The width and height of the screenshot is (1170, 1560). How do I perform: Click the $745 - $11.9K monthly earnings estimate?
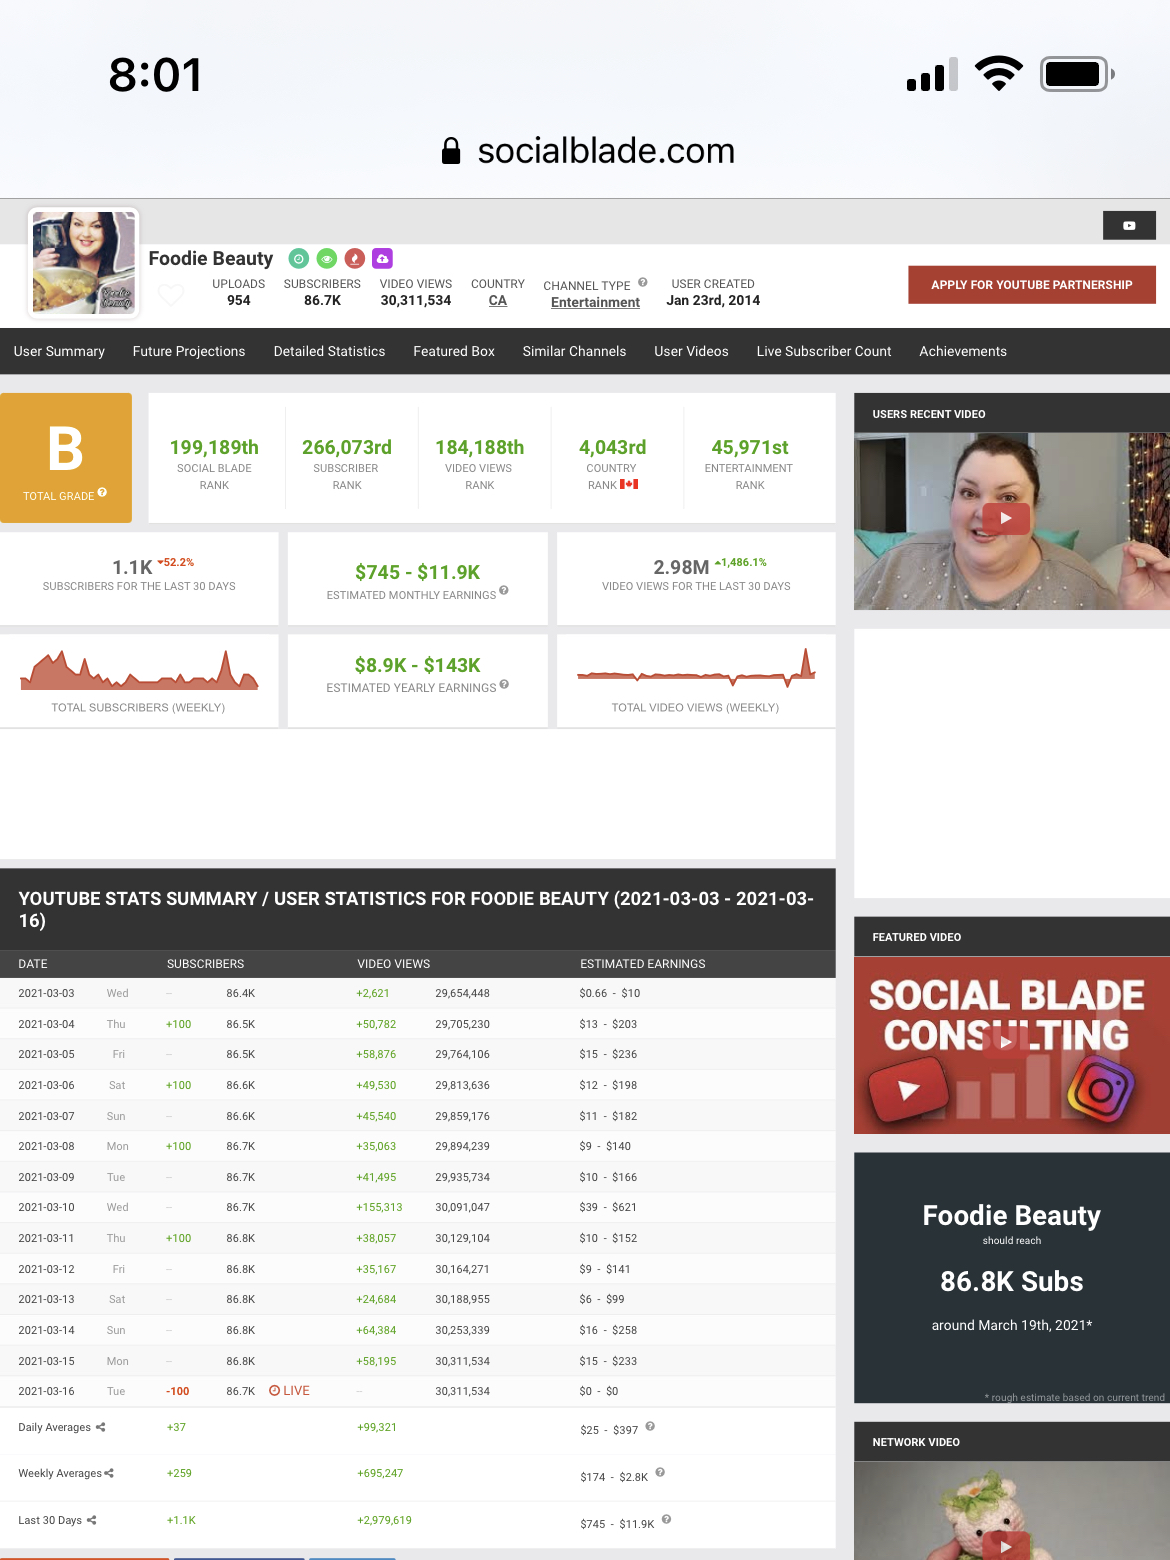pyautogui.click(x=418, y=573)
